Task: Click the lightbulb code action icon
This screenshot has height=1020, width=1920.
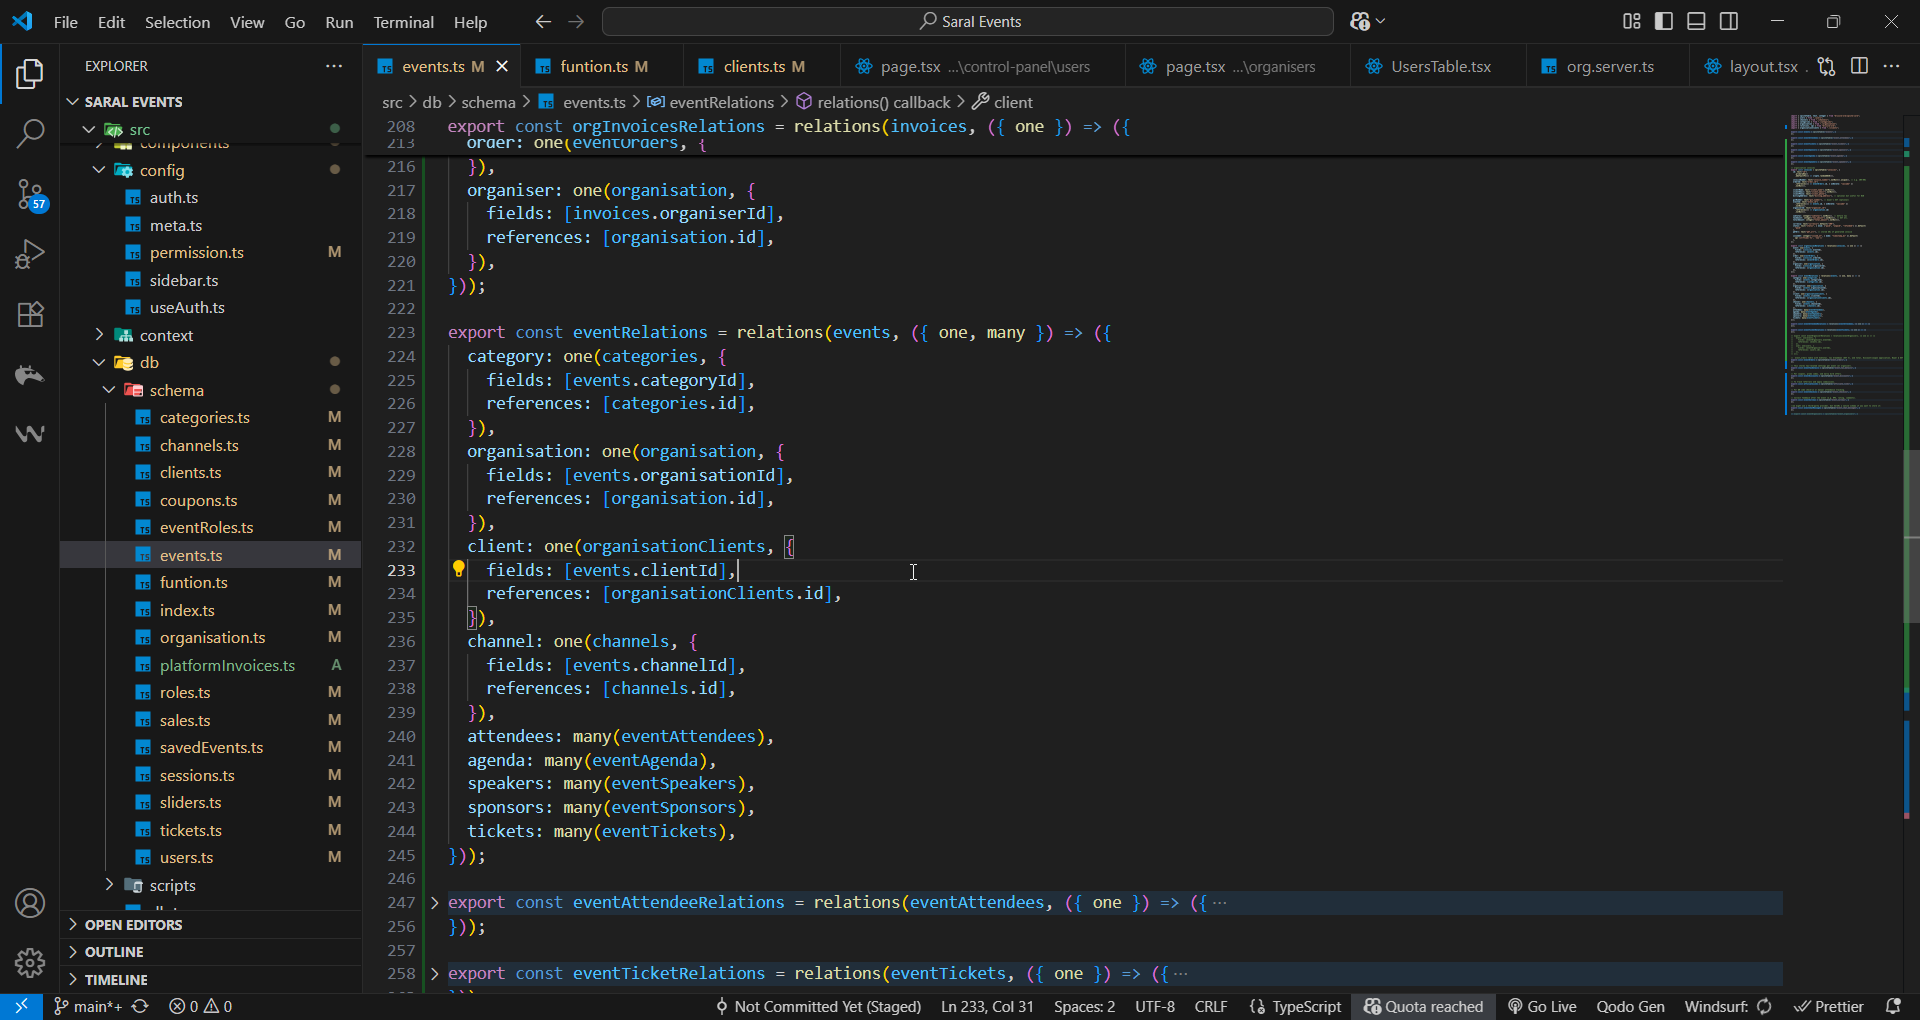Action: 458,569
